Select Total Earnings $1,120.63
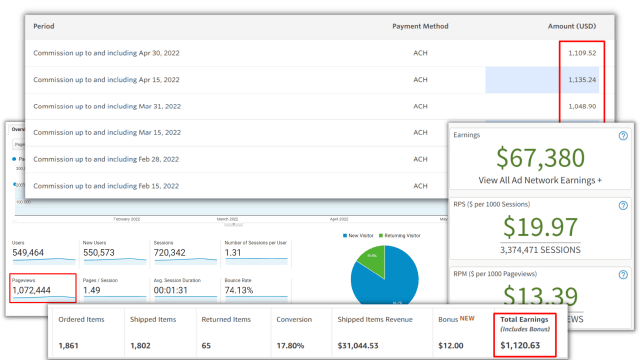Image resolution: width=640 pixels, height=360 pixels. tap(520, 345)
